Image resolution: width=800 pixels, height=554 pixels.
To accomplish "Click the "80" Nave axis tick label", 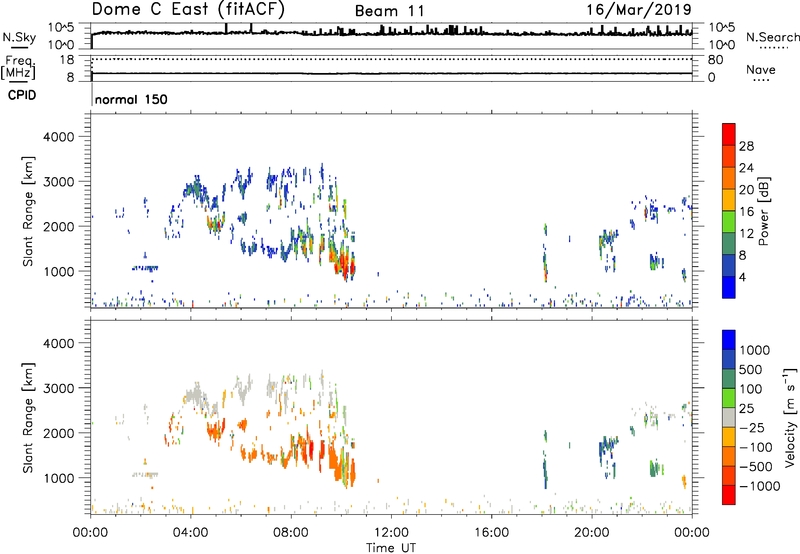I will pyautogui.click(x=715, y=60).
